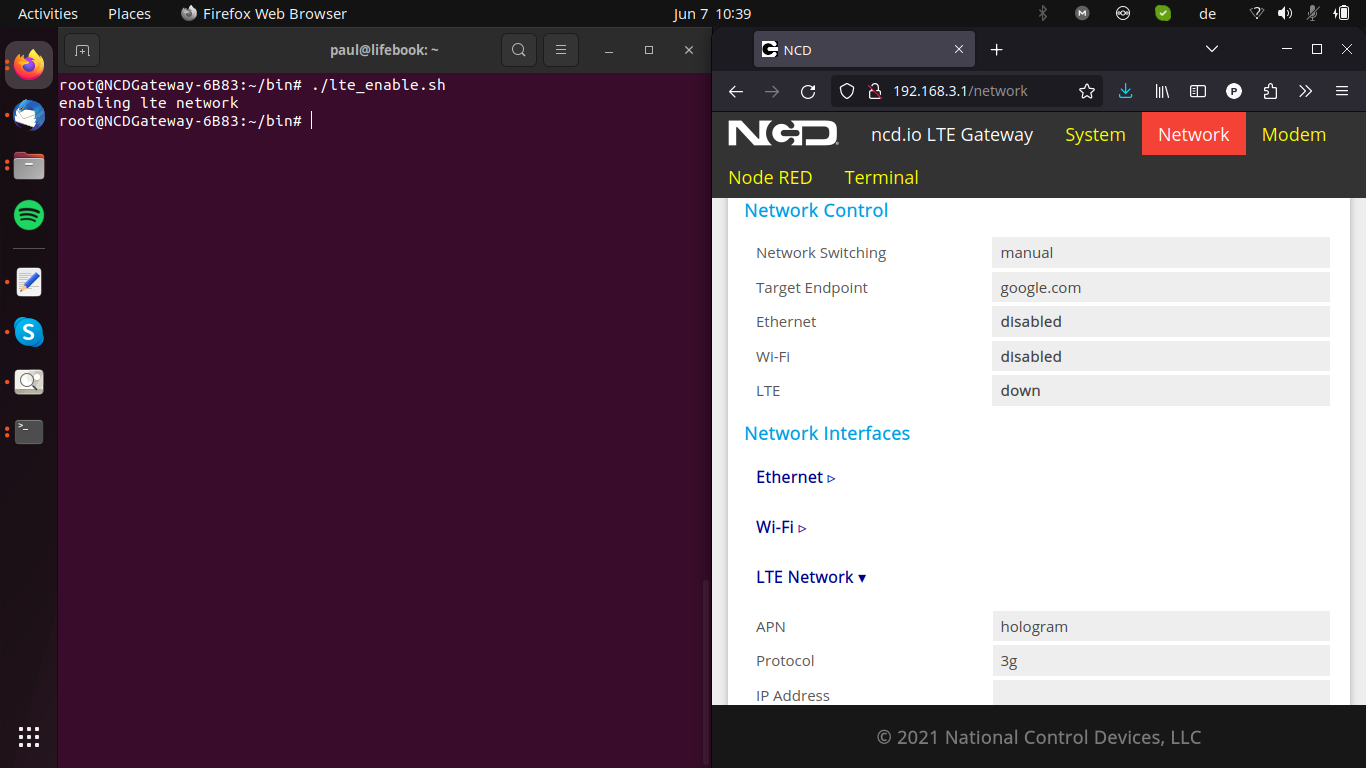
Task: Select the Network tab
Action: click(x=1194, y=134)
